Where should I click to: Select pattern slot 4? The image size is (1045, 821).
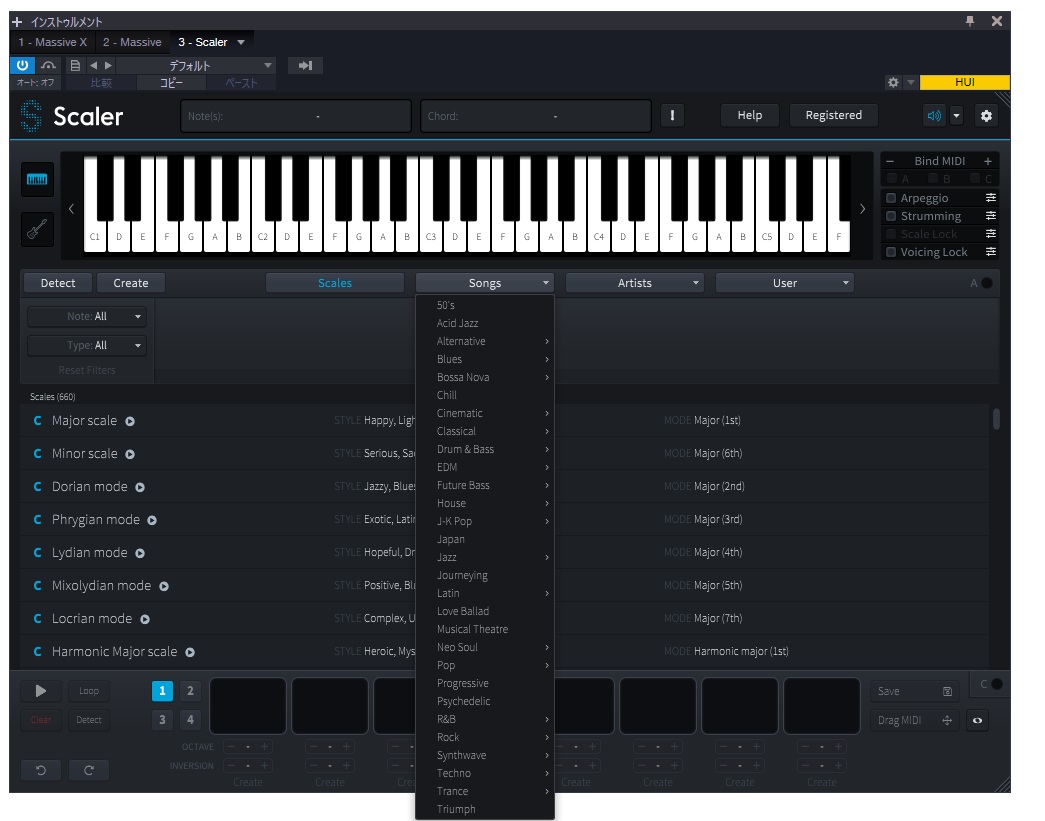coord(190,720)
